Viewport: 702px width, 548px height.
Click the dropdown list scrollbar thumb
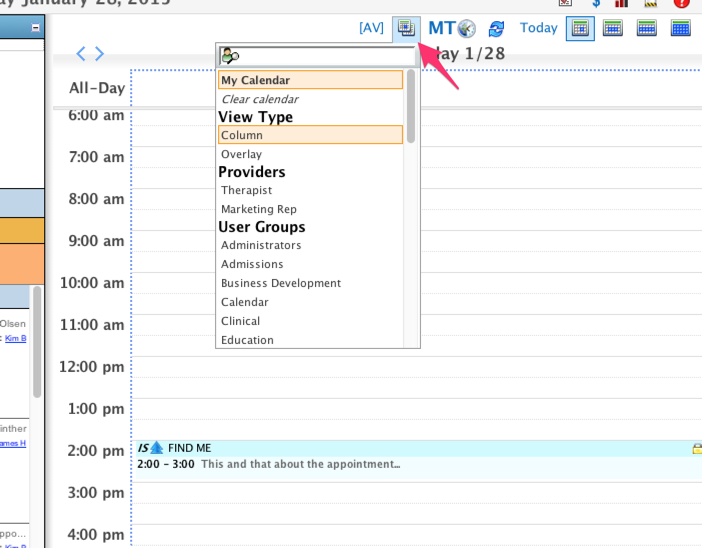pyautogui.click(x=411, y=107)
